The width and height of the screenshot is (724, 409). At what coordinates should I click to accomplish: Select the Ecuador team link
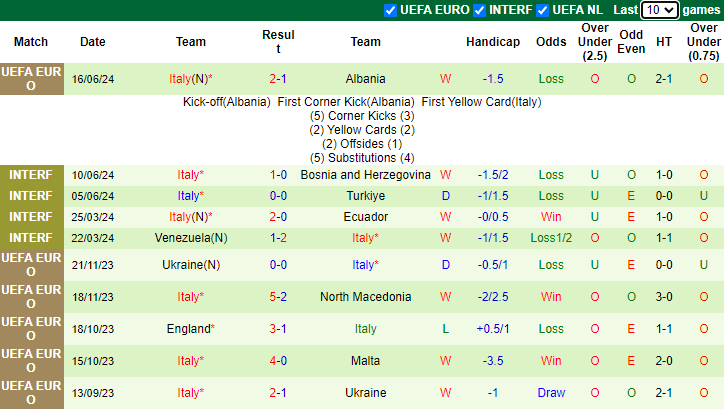click(x=365, y=217)
